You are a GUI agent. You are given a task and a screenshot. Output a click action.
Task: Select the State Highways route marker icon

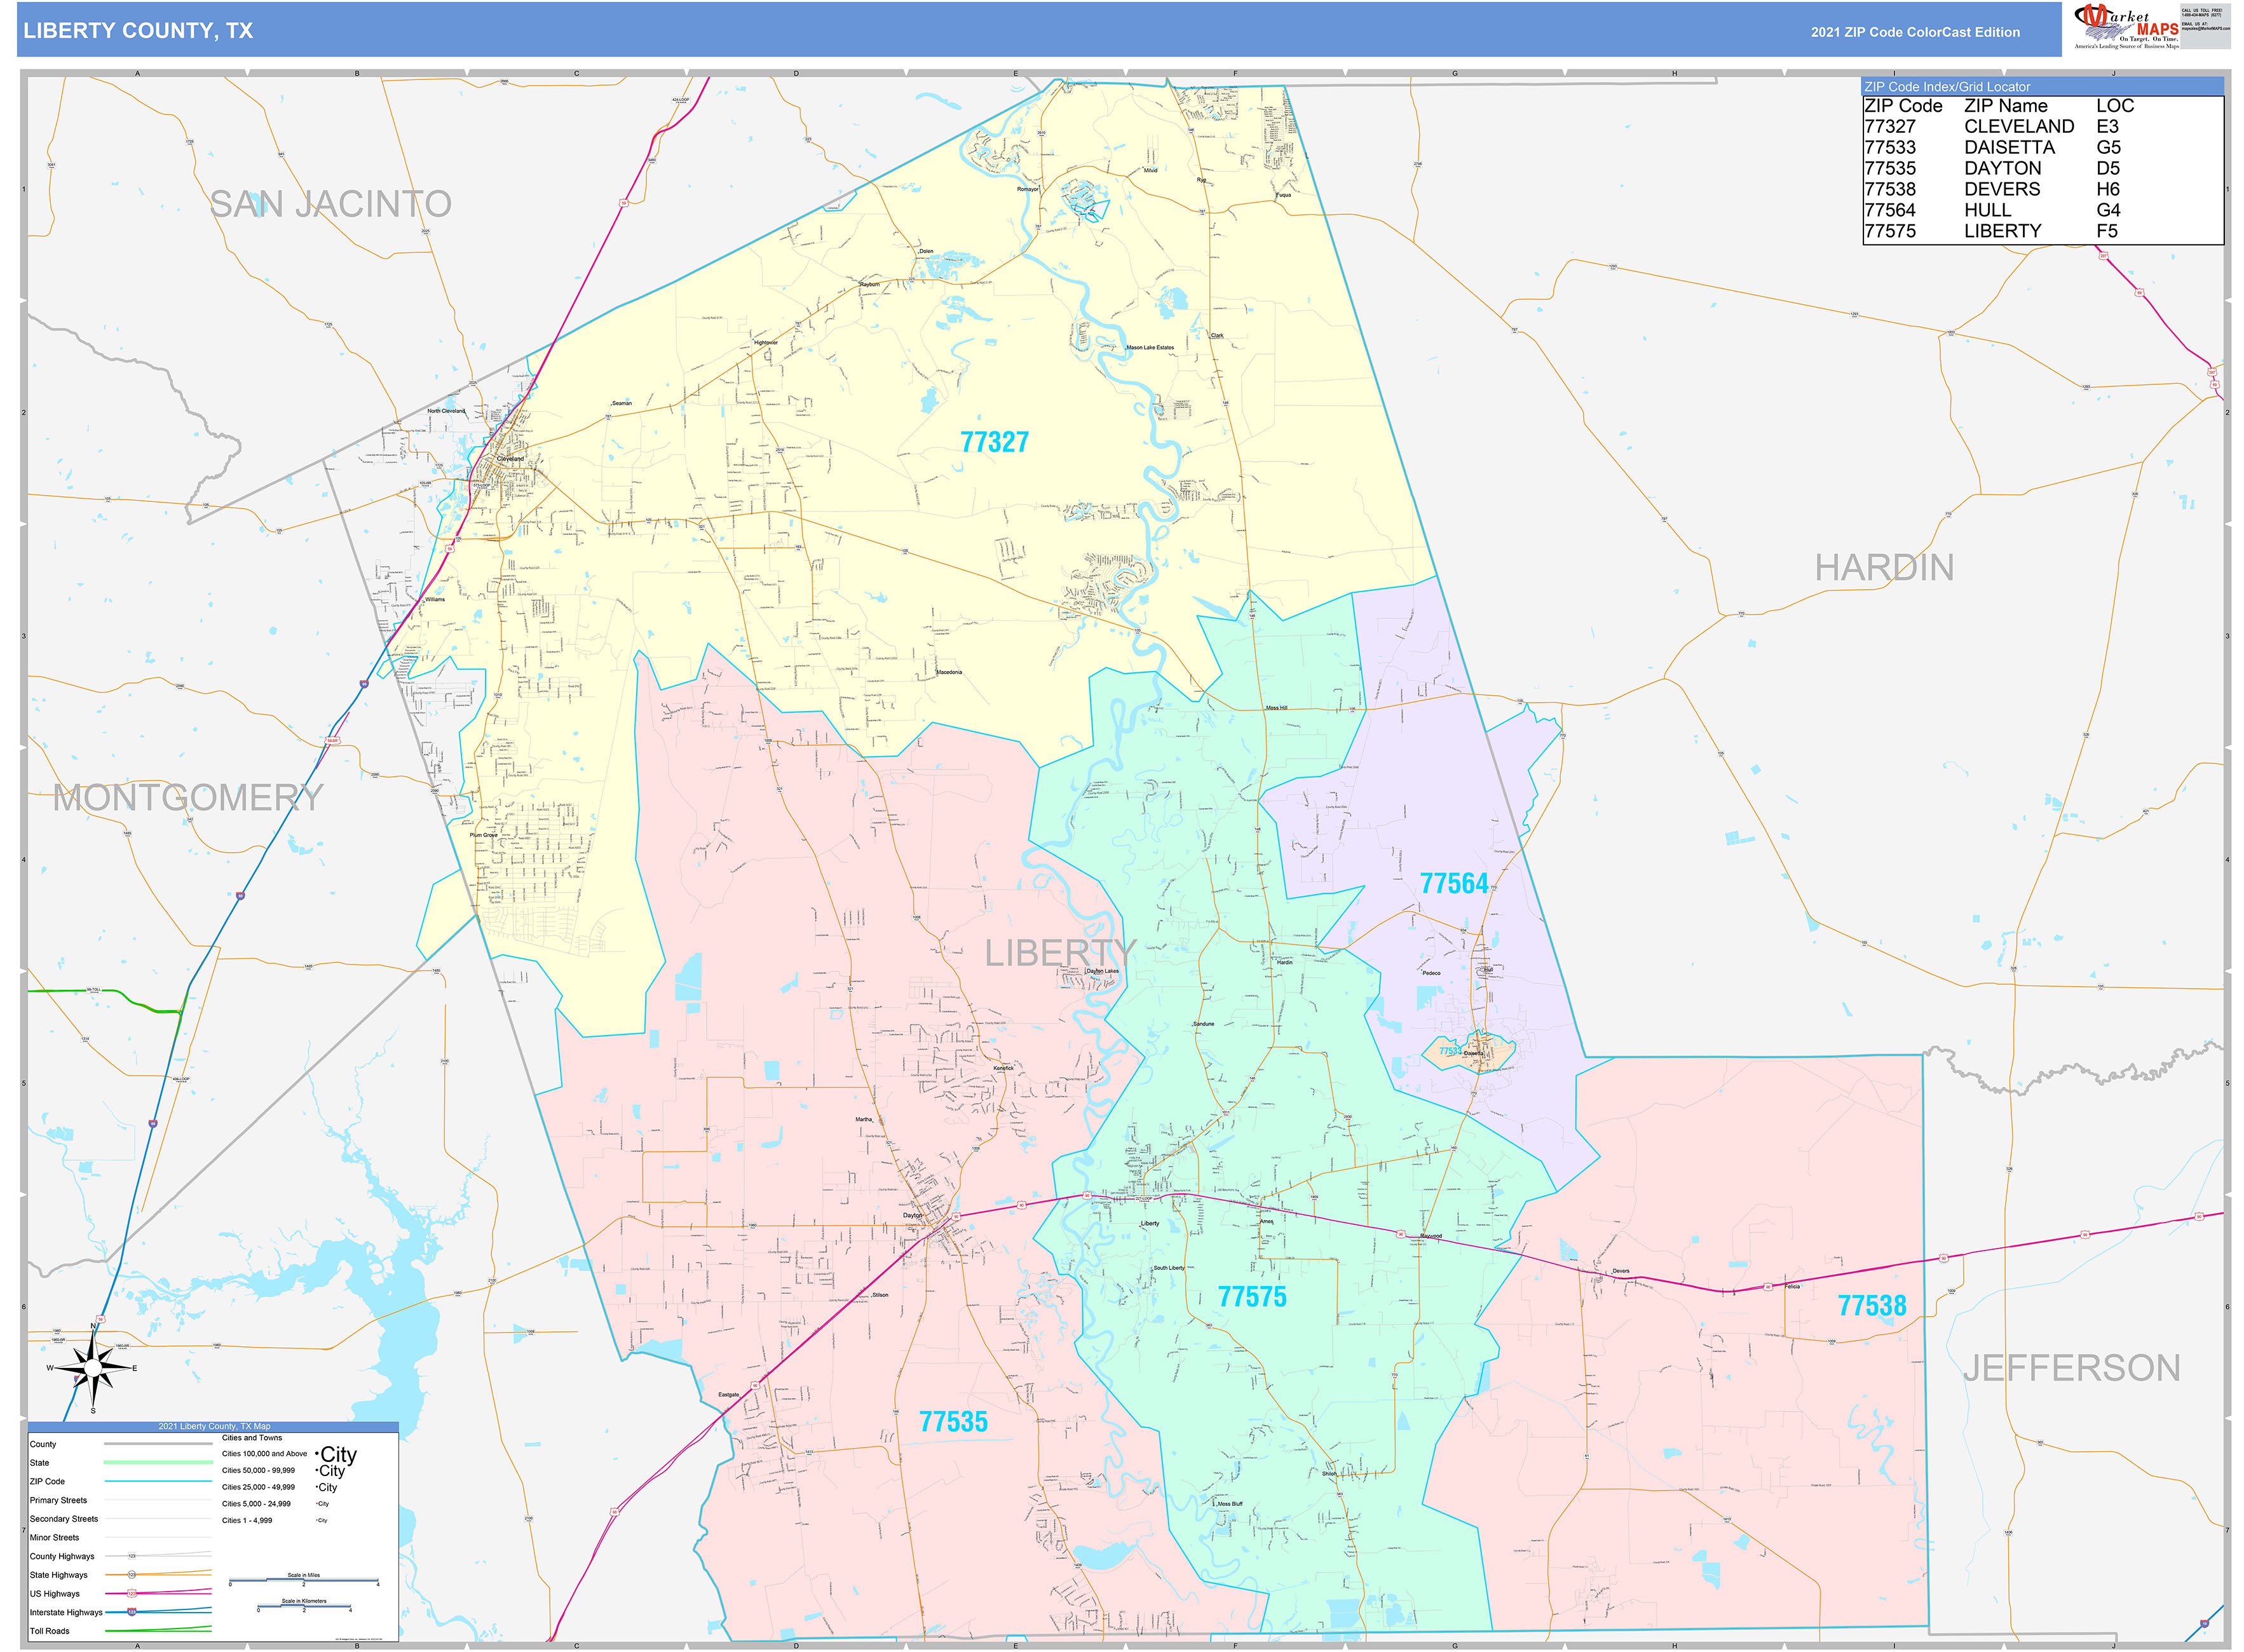(133, 1574)
